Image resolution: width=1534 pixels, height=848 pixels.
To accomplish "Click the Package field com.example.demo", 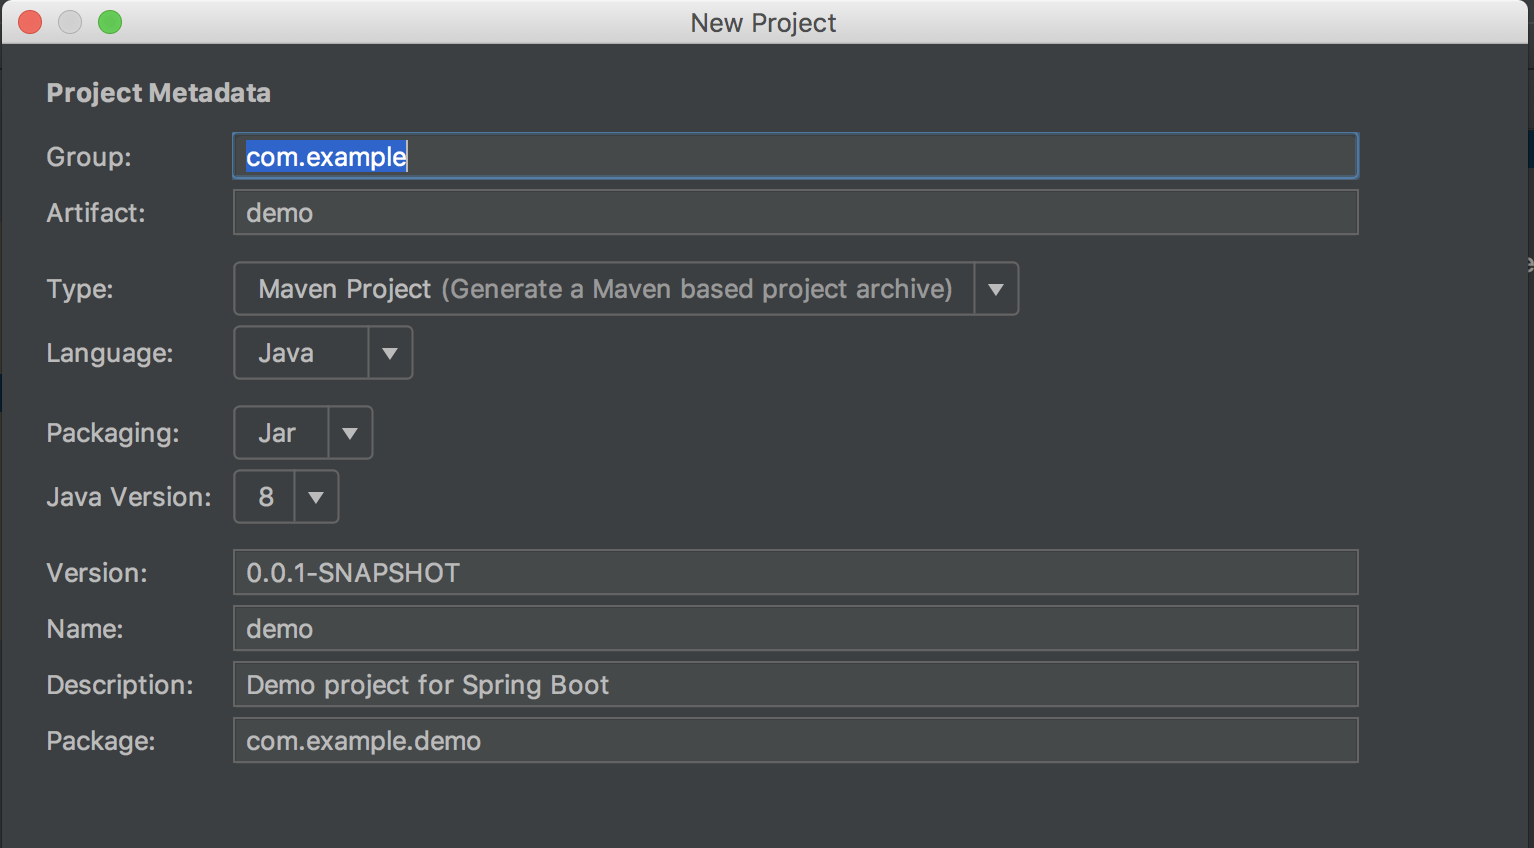I will [795, 740].
